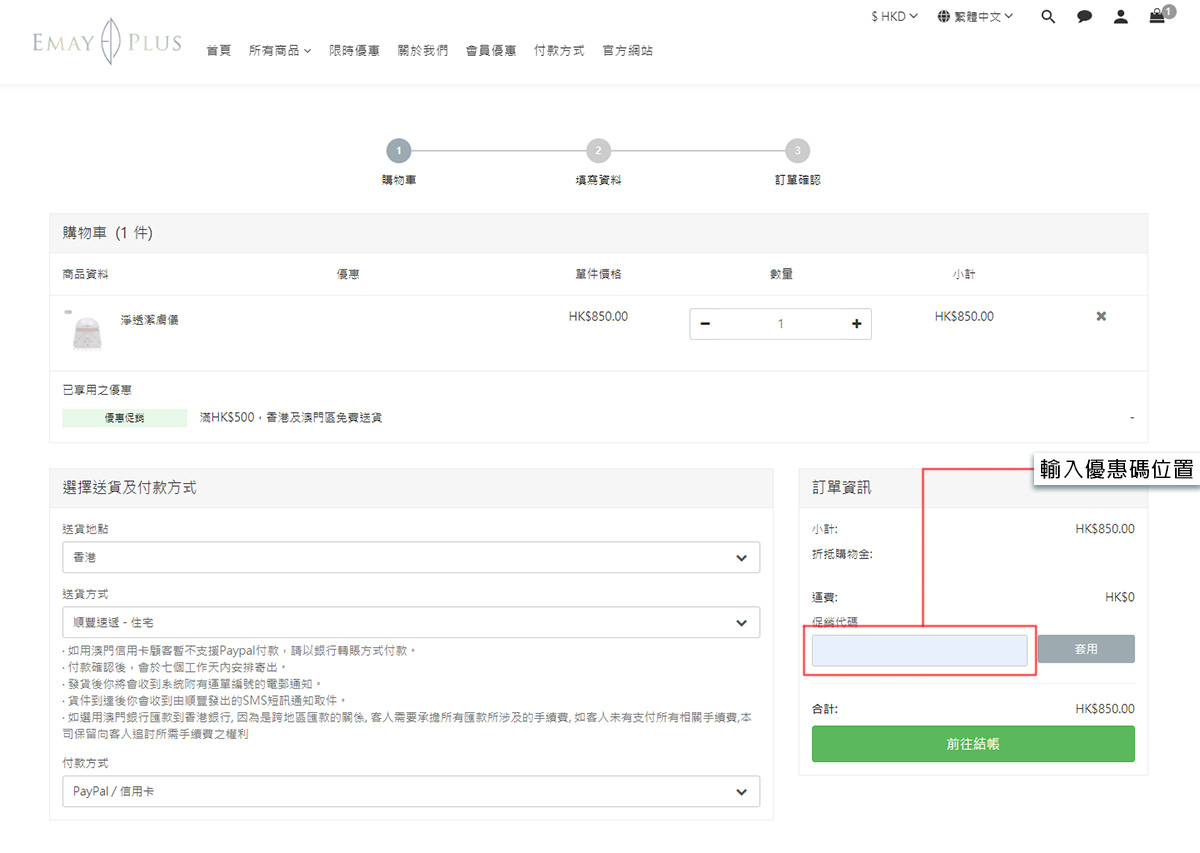Open the HKD currency dropdown
1200x853 pixels.
point(894,16)
